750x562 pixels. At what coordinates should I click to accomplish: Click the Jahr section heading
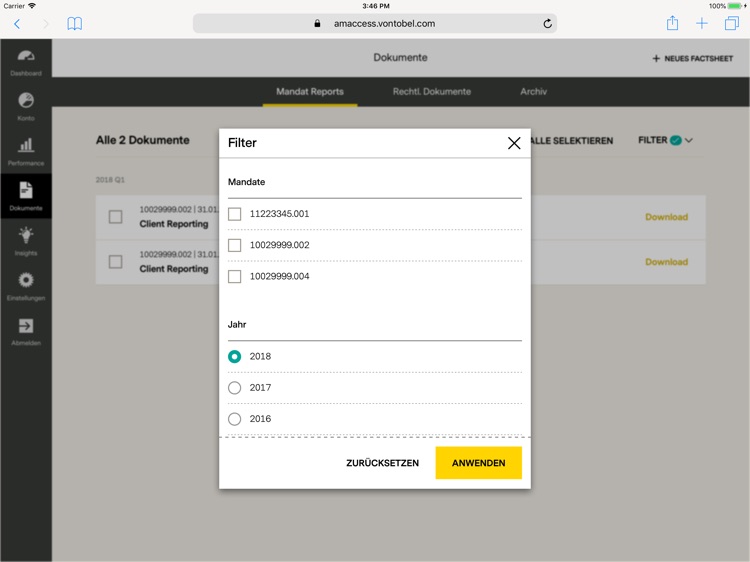coord(237,324)
